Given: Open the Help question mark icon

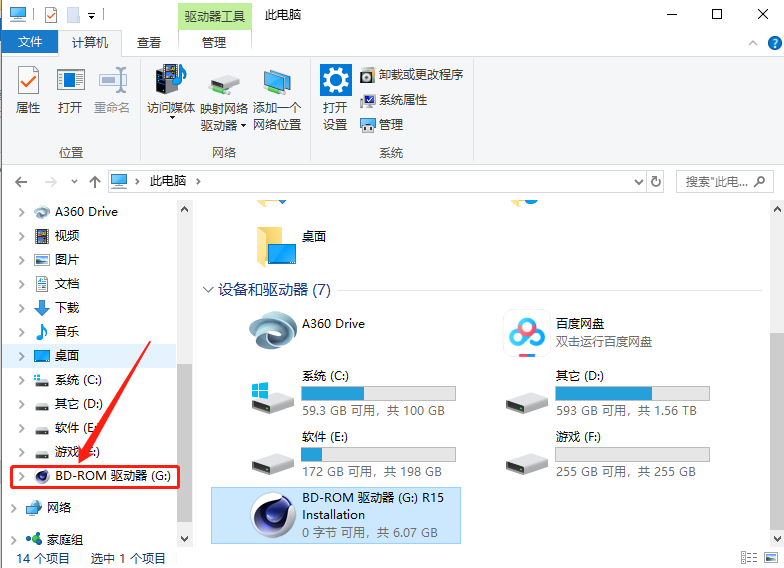Looking at the screenshot, I should 774,44.
